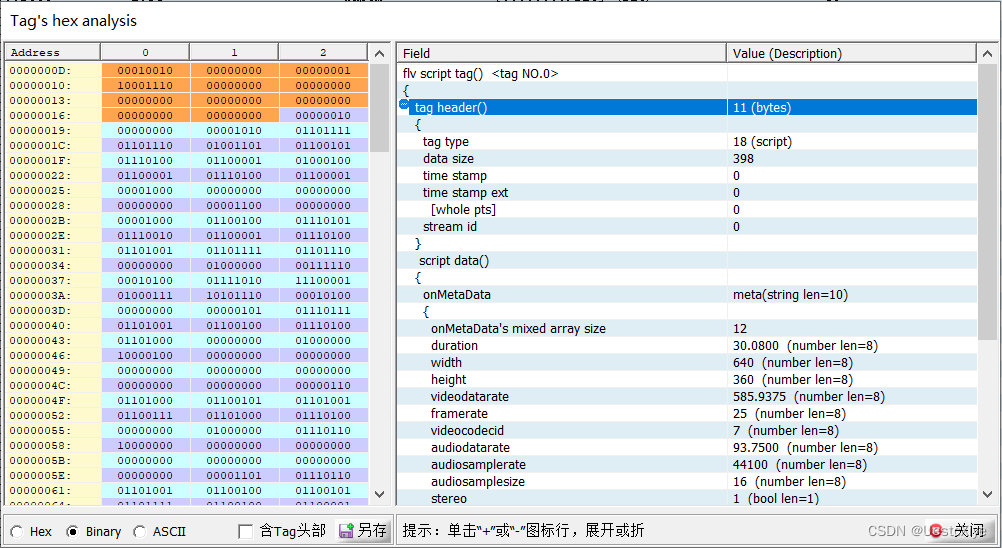Click the hex table column 1 header
The image size is (1002, 548).
234,52
